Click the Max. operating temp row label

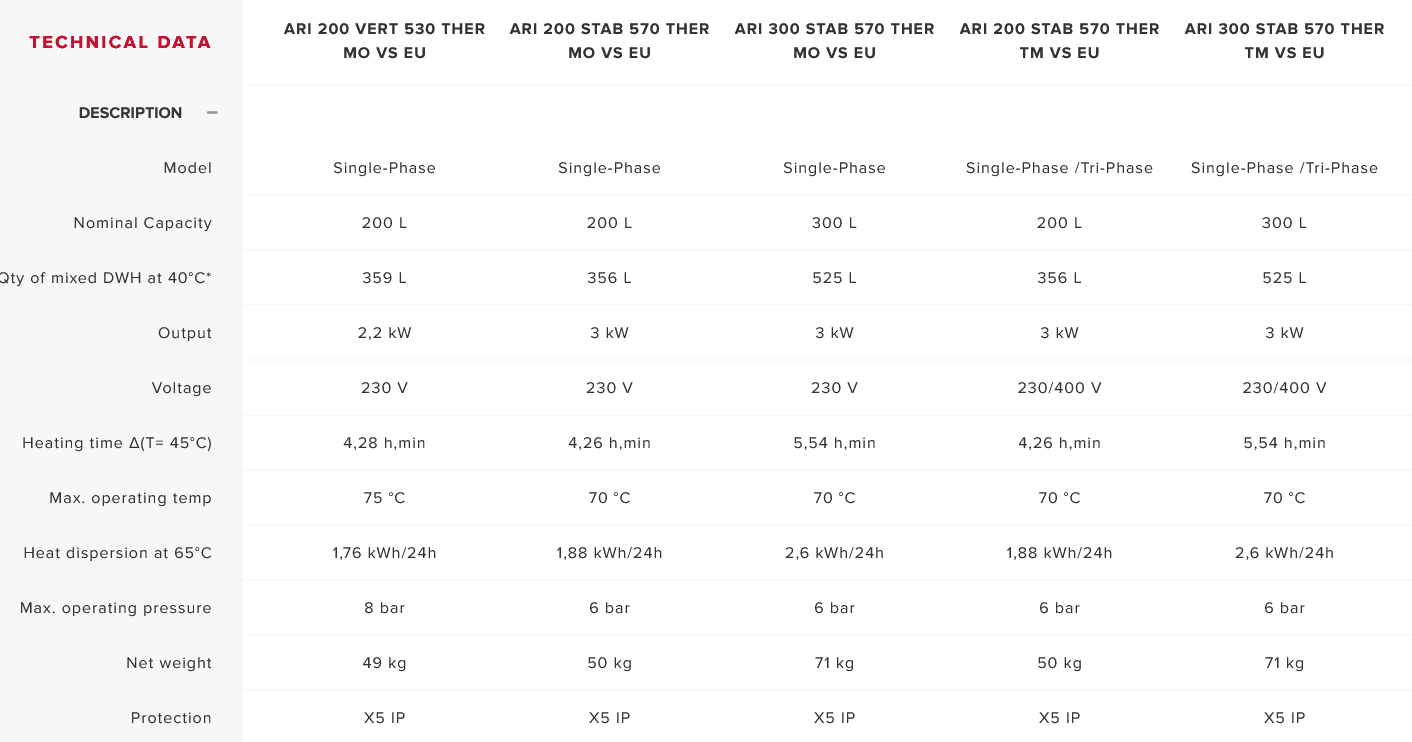(x=130, y=498)
